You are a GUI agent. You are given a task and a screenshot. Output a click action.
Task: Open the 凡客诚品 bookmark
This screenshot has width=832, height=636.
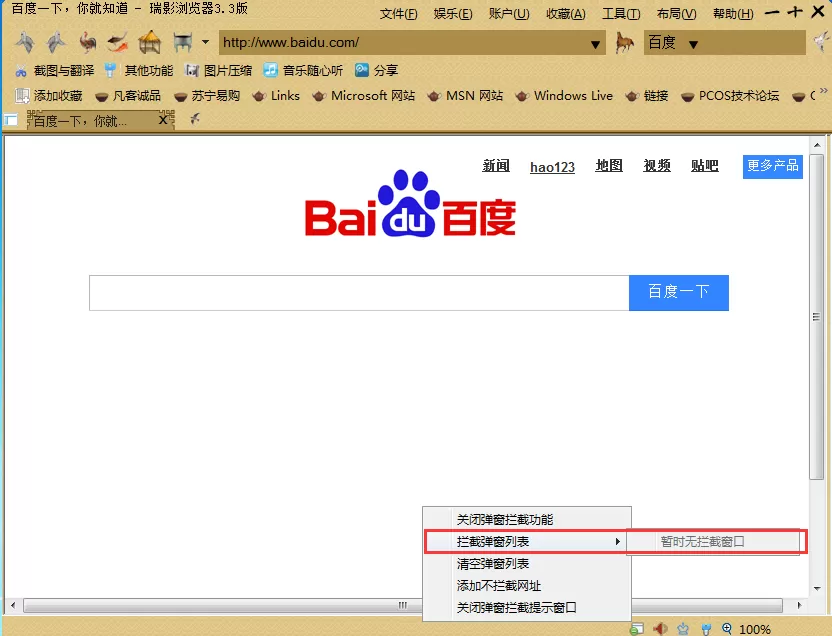tap(128, 95)
